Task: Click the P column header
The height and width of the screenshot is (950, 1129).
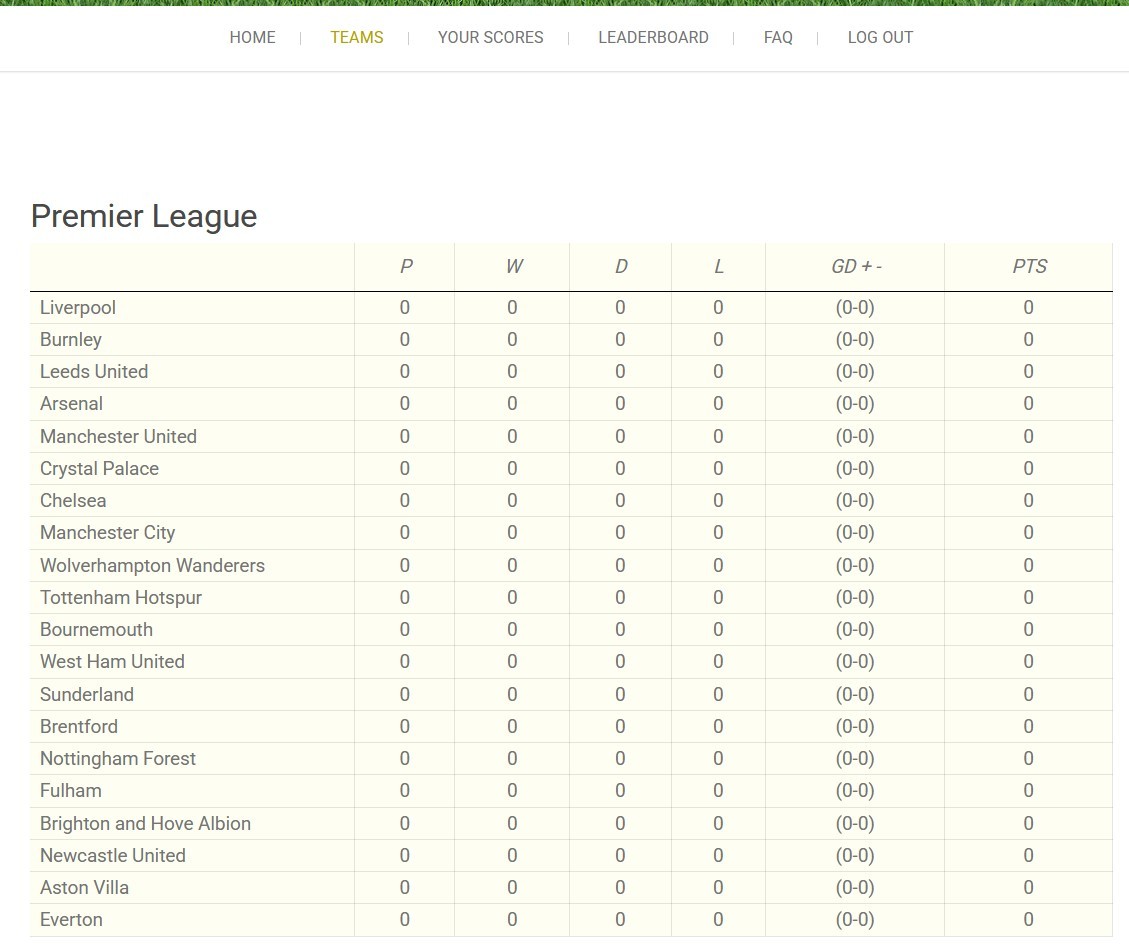Action: click(x=405, y=266)
